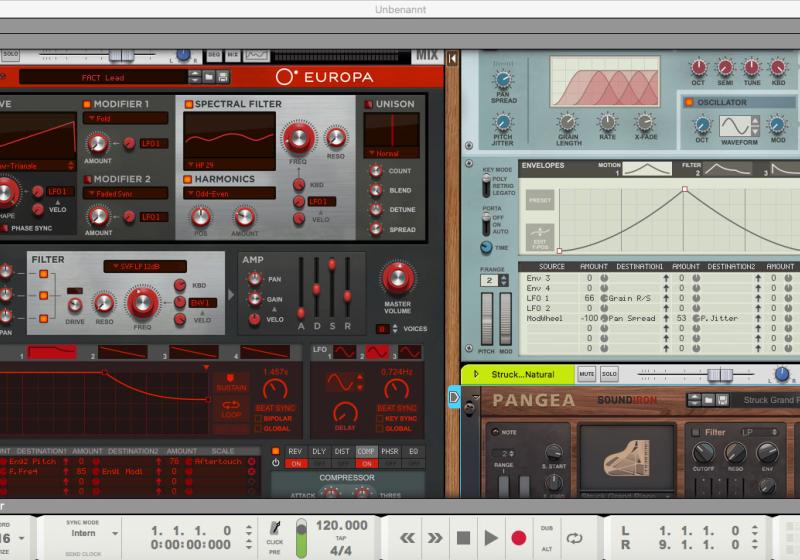Click the envelope Sustain marker button
The width and height of the screenshot is (800, 560).
pyautogui.click(x=231, y=383)
